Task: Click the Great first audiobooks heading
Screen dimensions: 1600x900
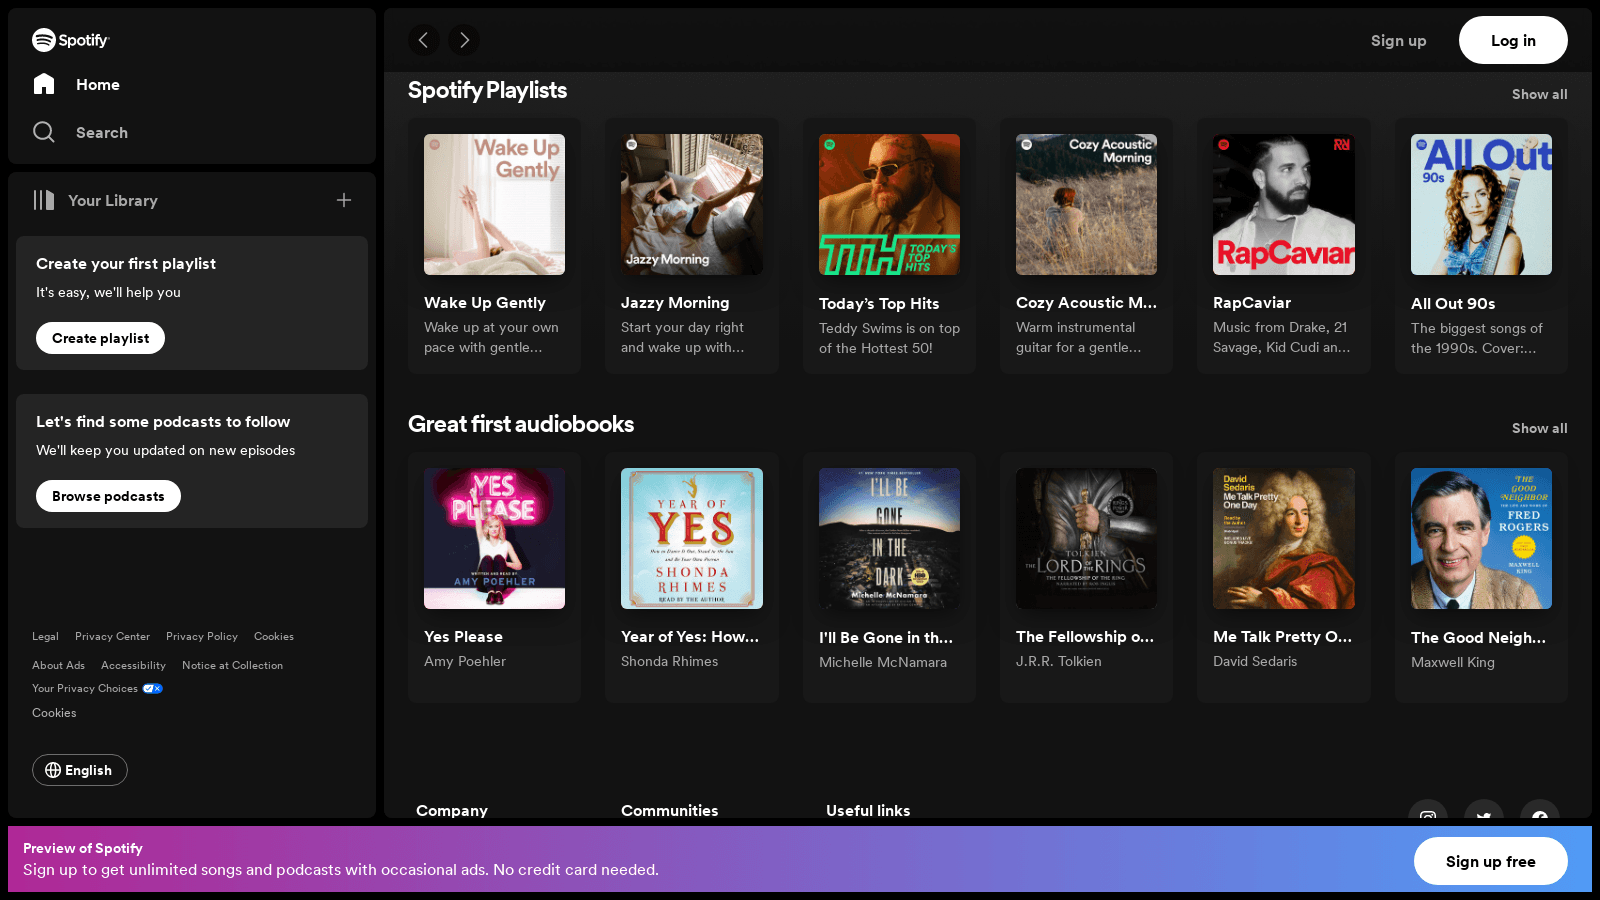Action: (521, 424)
